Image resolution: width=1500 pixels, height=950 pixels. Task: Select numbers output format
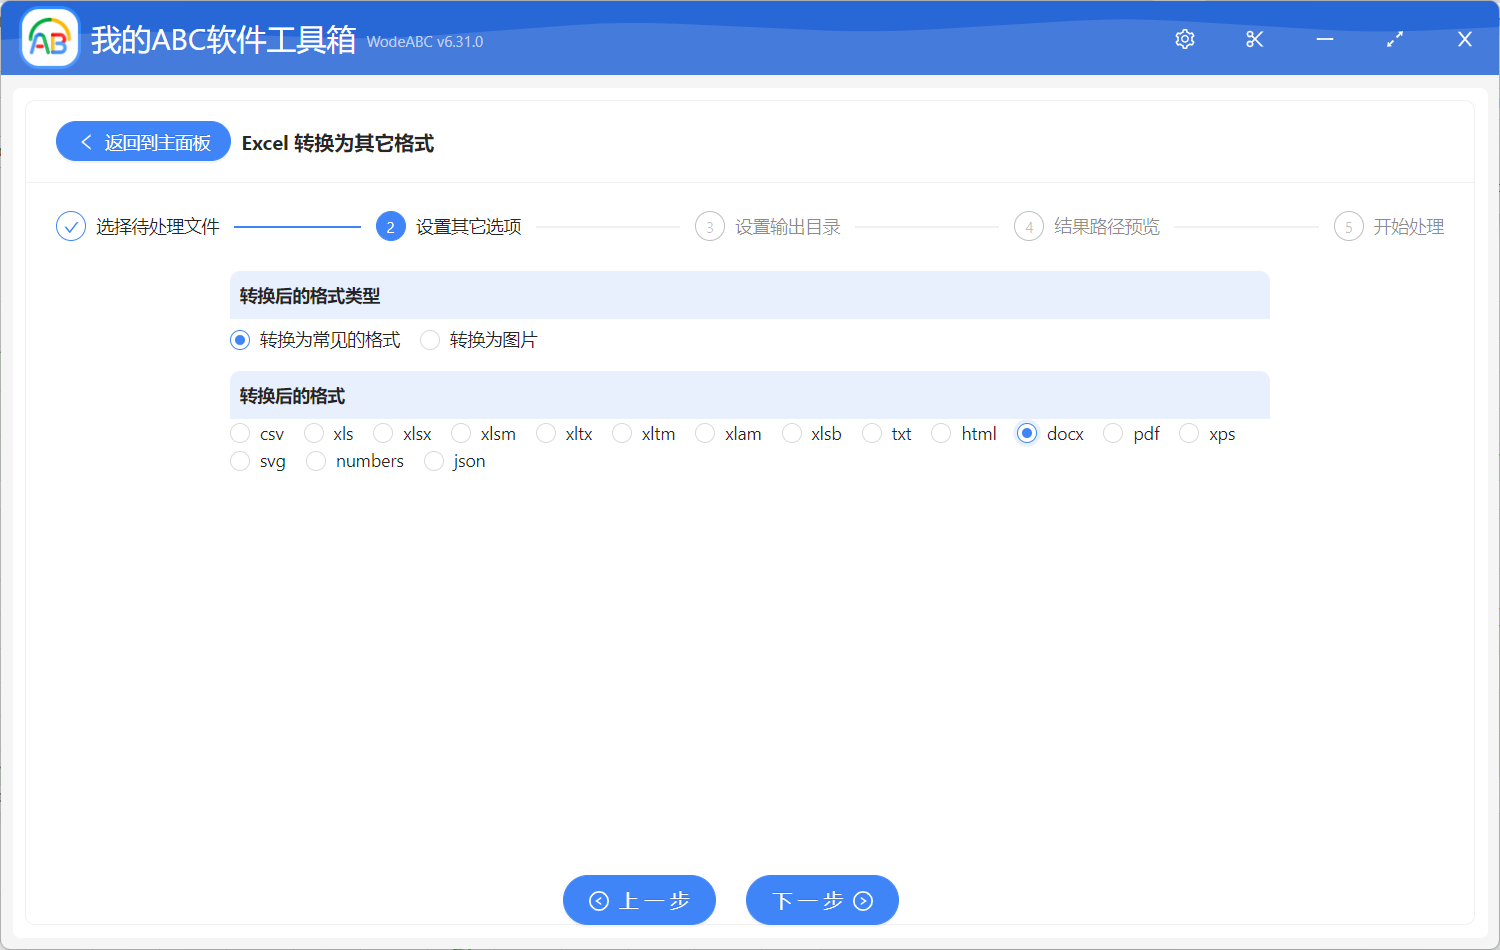316,461
